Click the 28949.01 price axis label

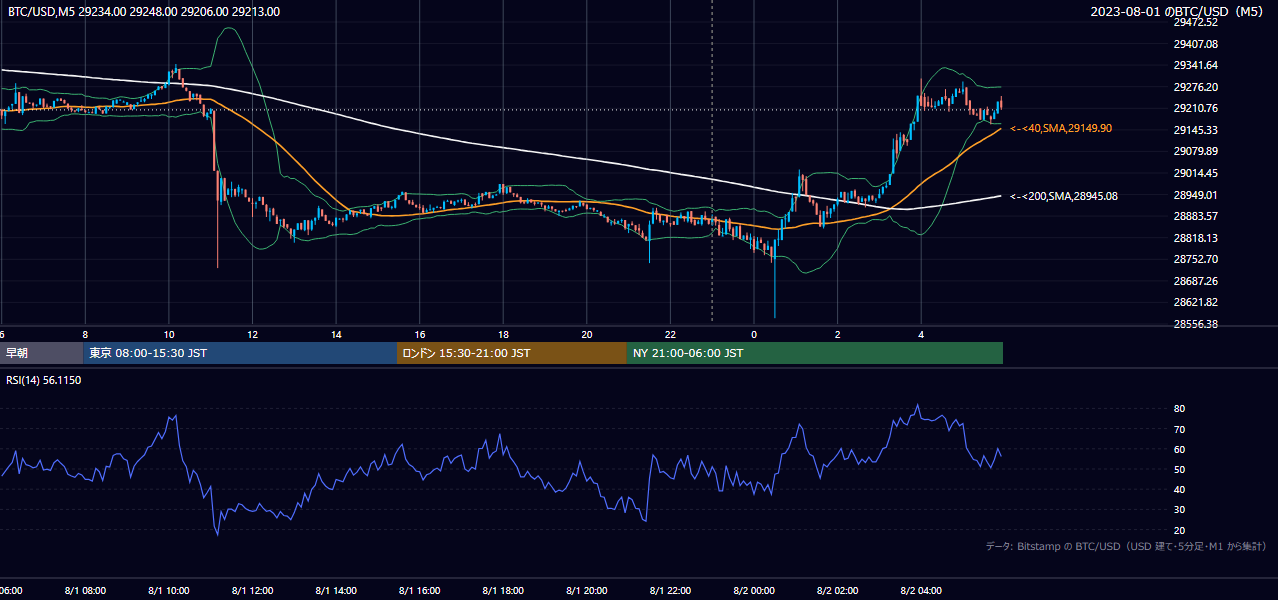[x=1195, y=194]
